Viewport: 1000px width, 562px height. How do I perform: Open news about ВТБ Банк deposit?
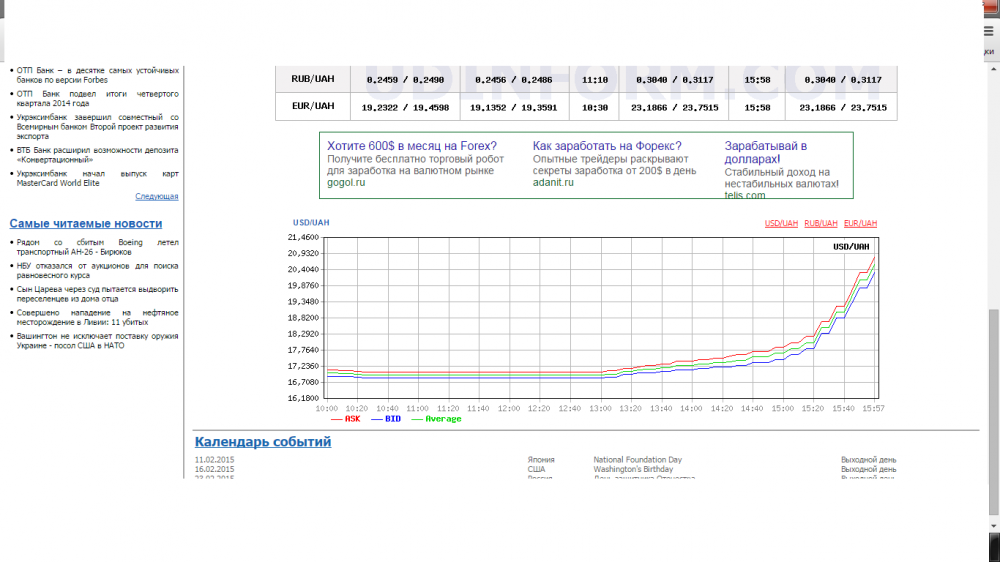coord(97,154)
